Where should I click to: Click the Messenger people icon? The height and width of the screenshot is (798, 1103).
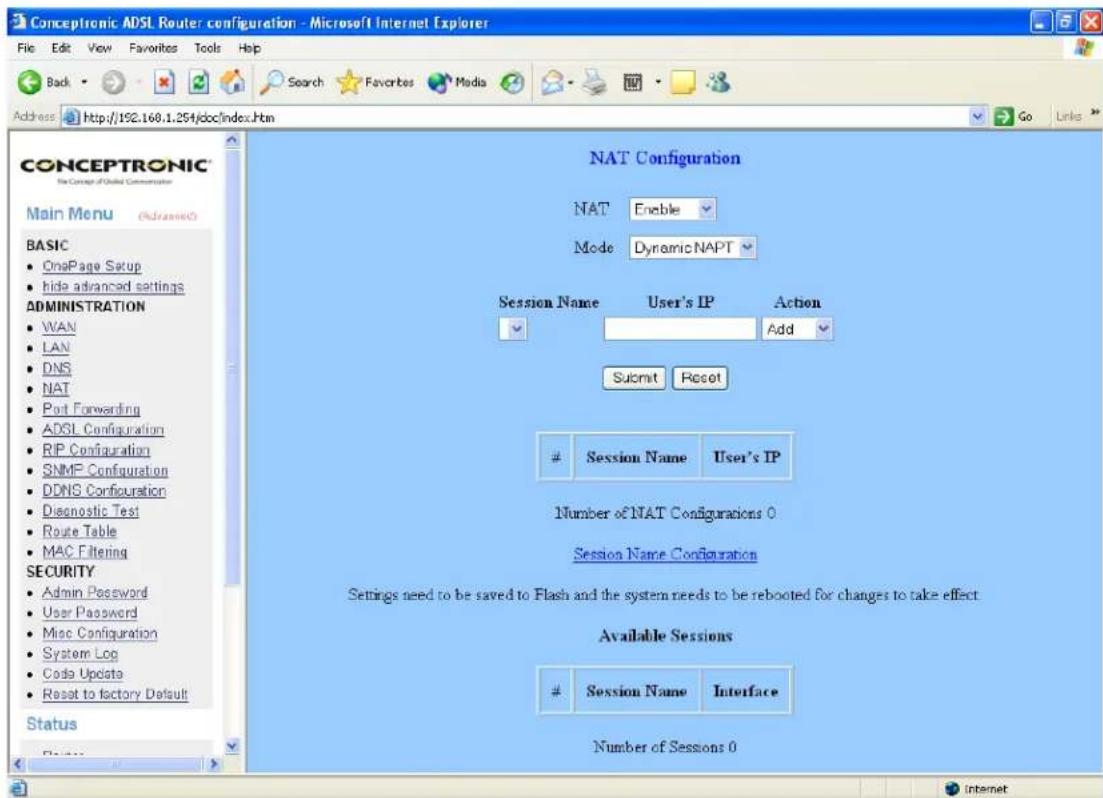[718, 82]
